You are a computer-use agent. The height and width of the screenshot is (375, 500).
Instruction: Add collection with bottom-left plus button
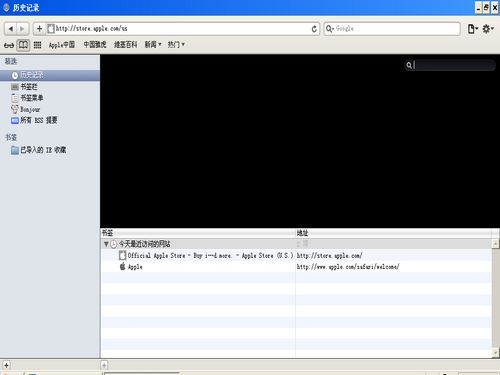tap(6, 365)
